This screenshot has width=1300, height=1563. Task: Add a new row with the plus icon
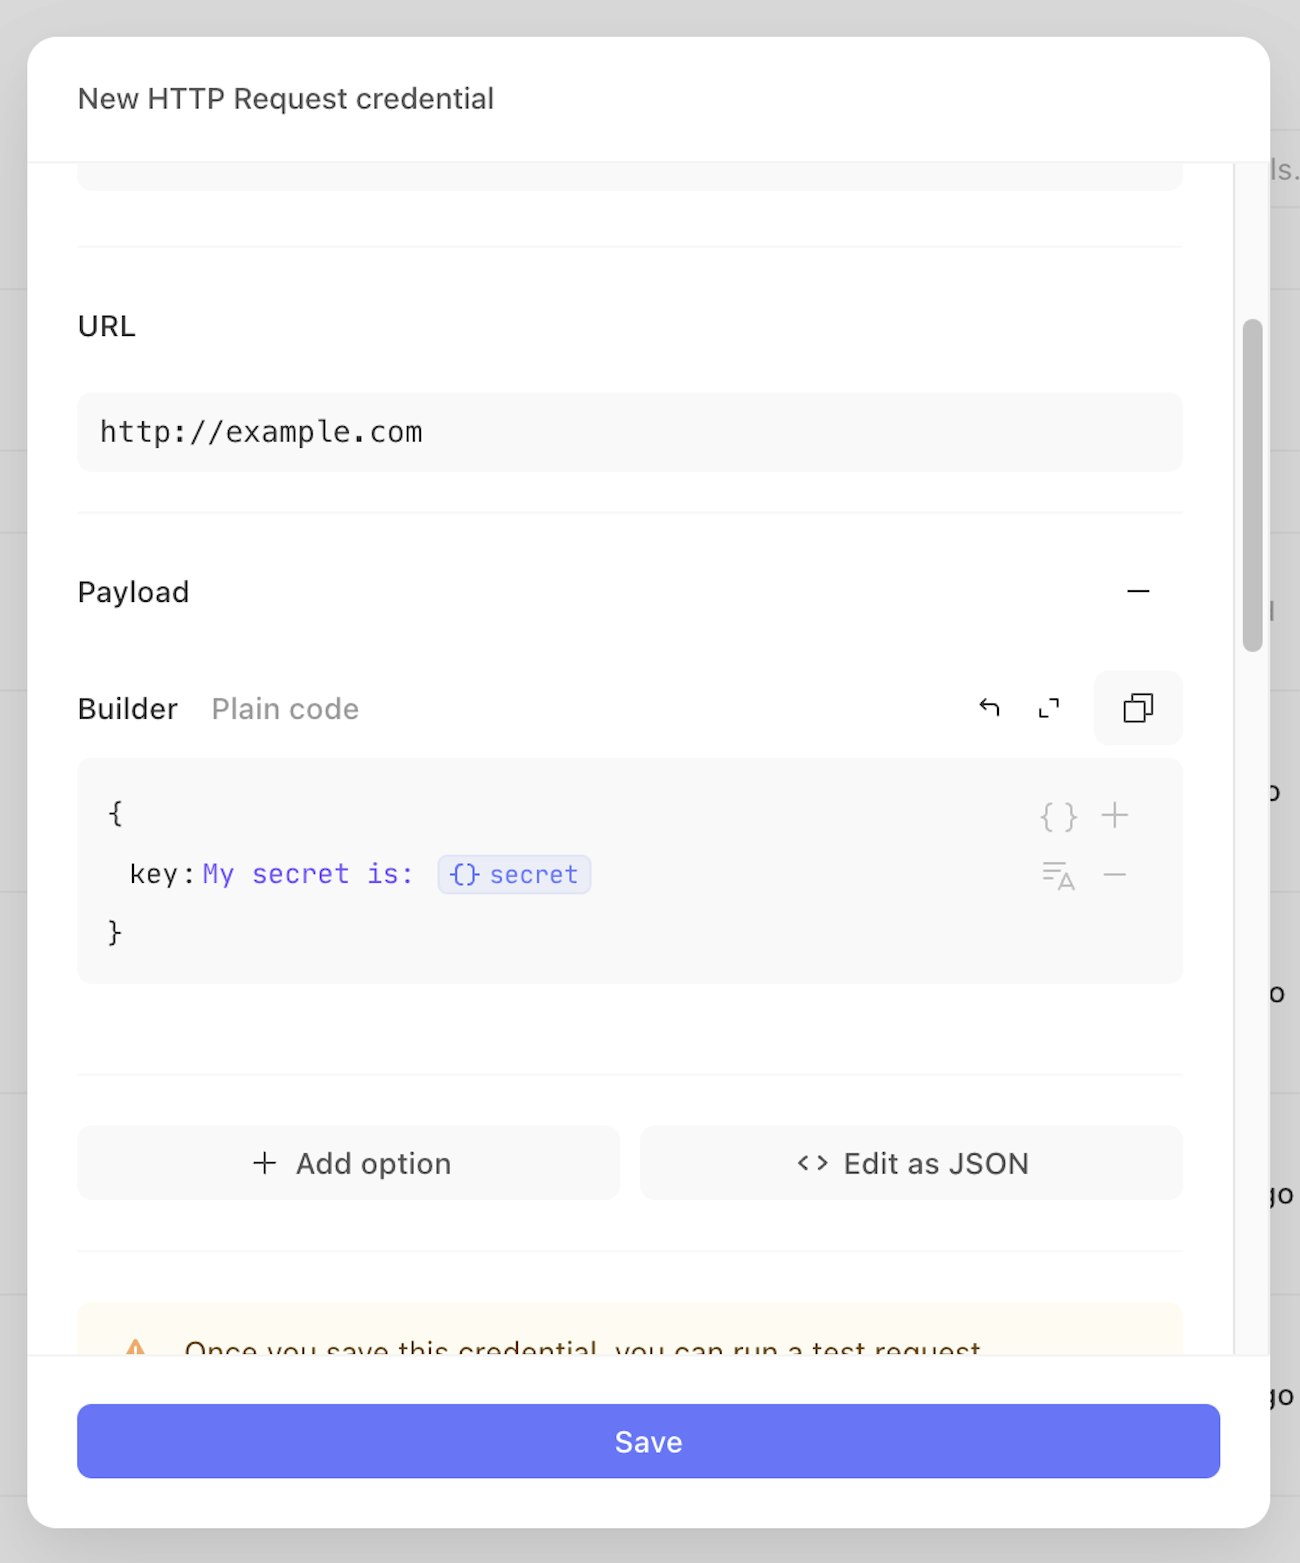tap(1115, 816)
